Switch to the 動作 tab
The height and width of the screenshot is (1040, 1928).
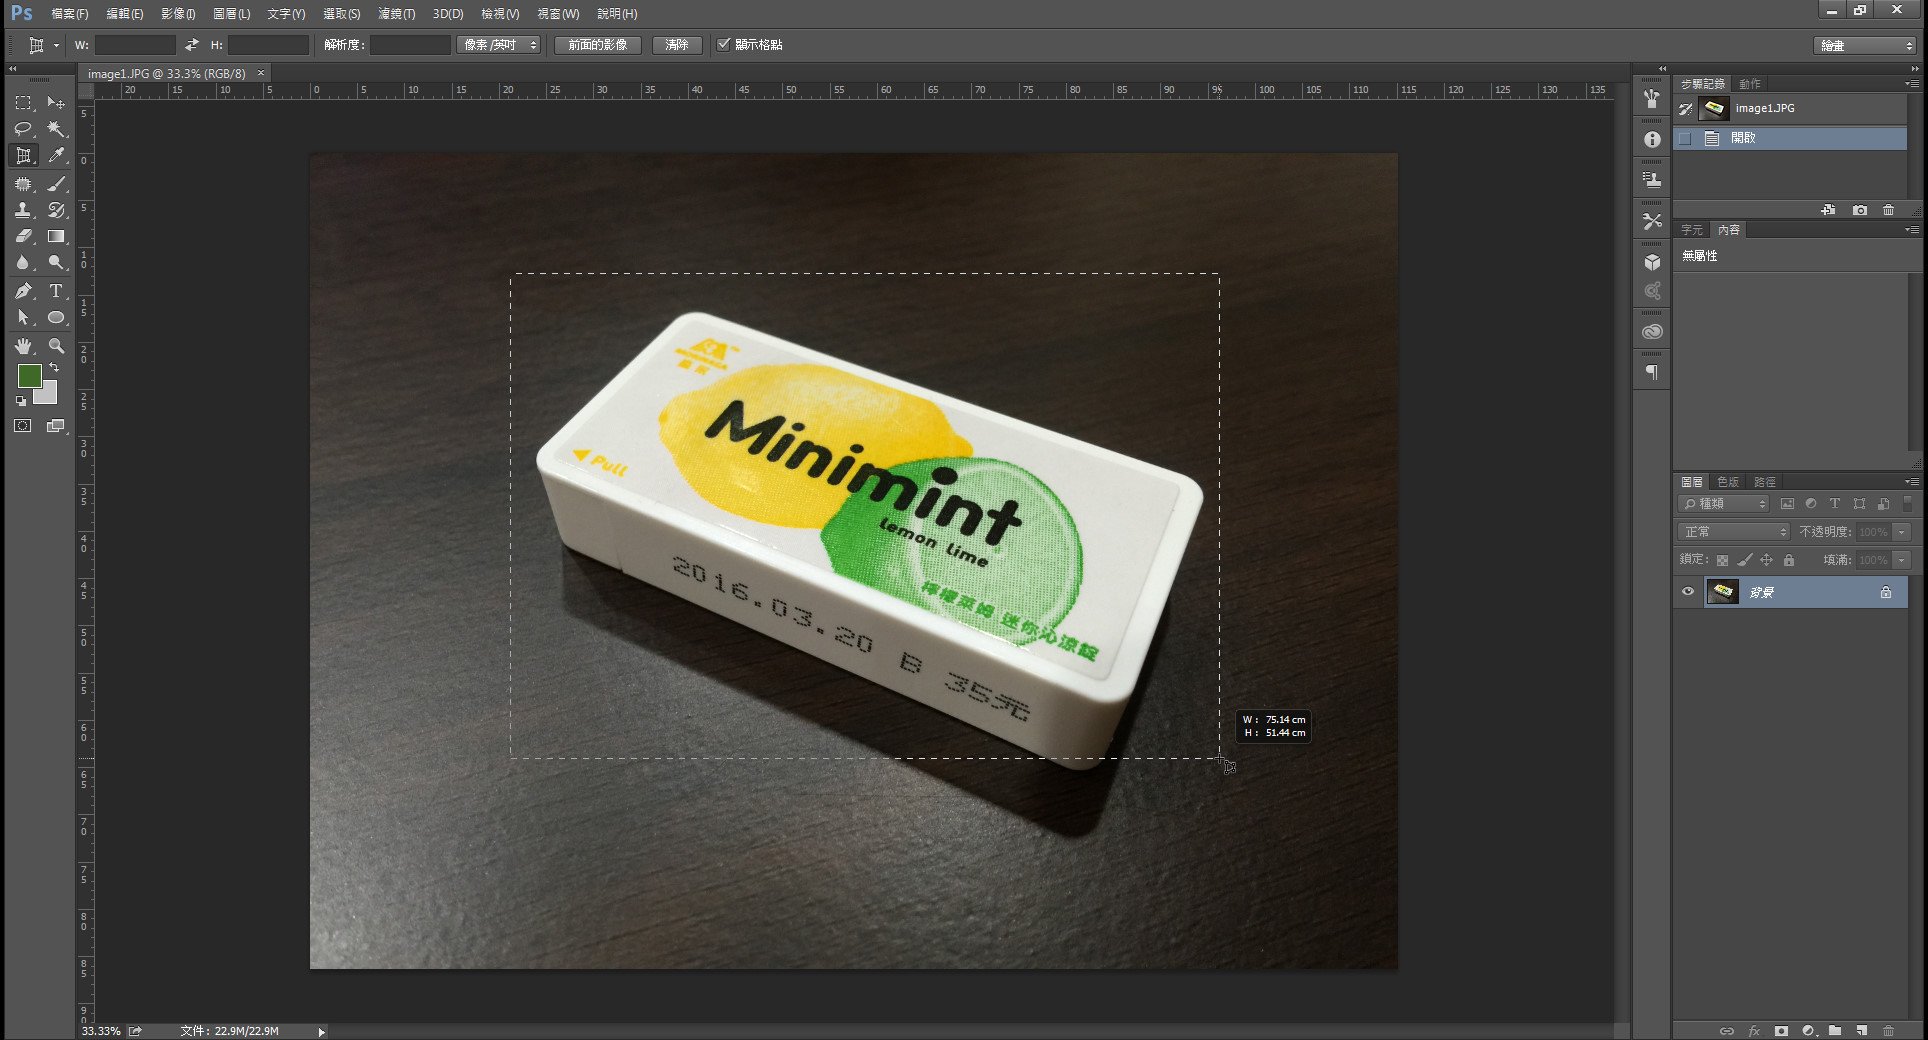(1750, 84)
